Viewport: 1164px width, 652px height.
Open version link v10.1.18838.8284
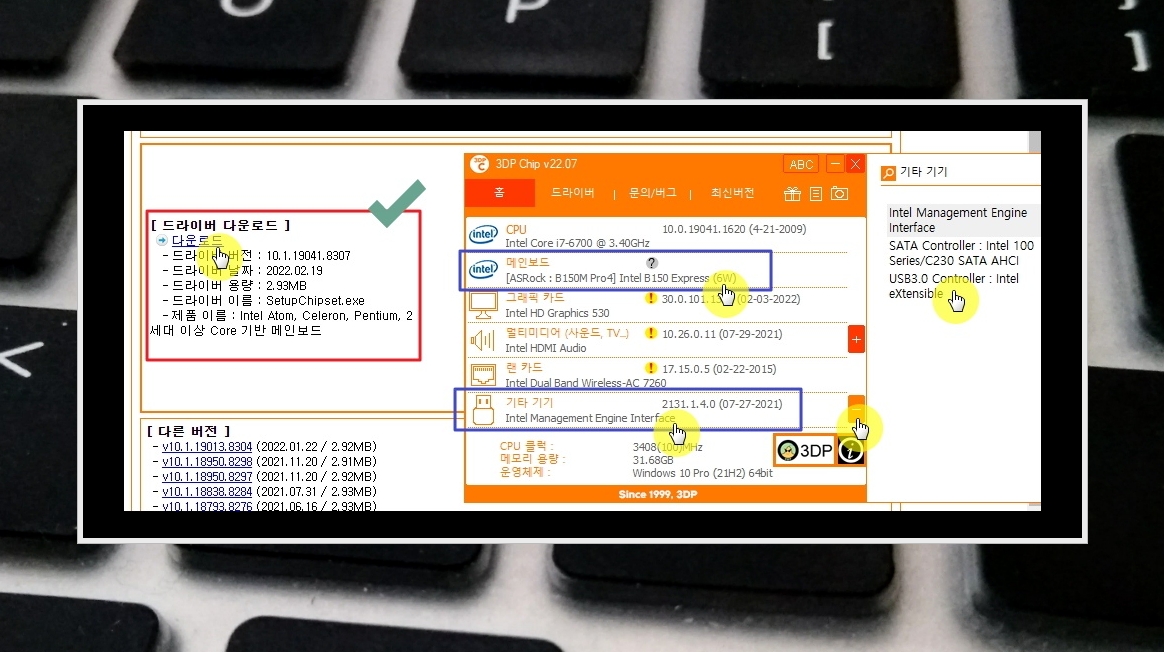click(207, 491)
